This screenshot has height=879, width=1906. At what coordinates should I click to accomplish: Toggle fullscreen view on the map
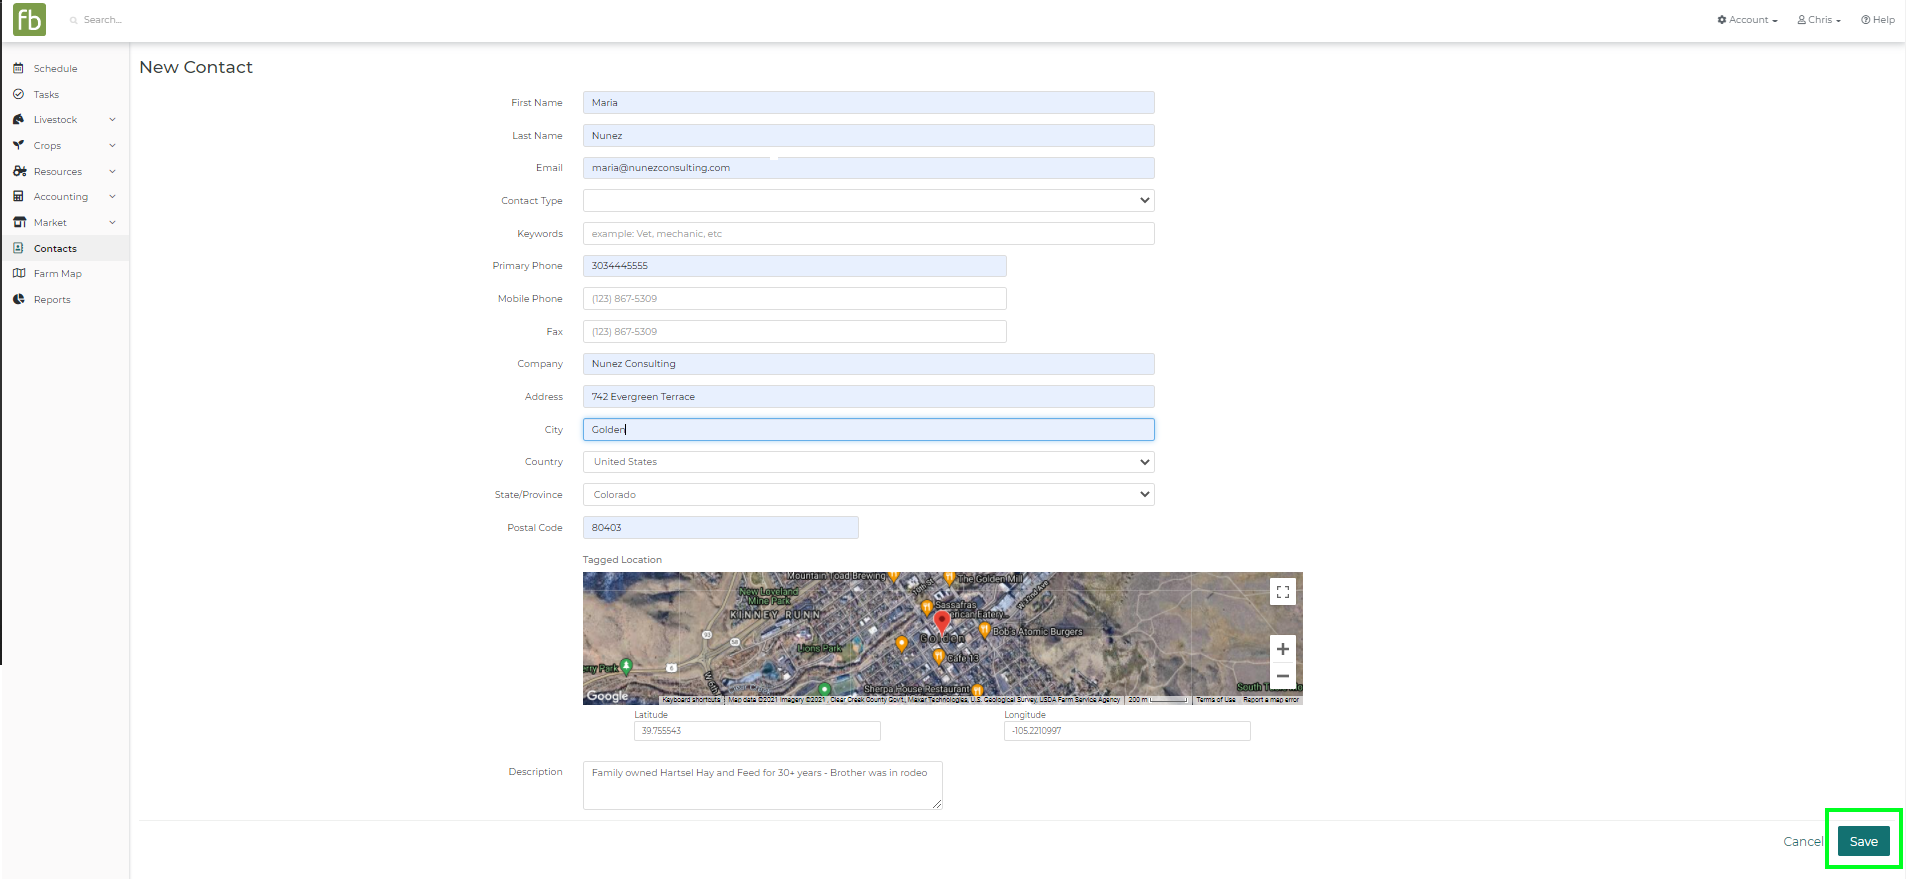(1283, 592)
